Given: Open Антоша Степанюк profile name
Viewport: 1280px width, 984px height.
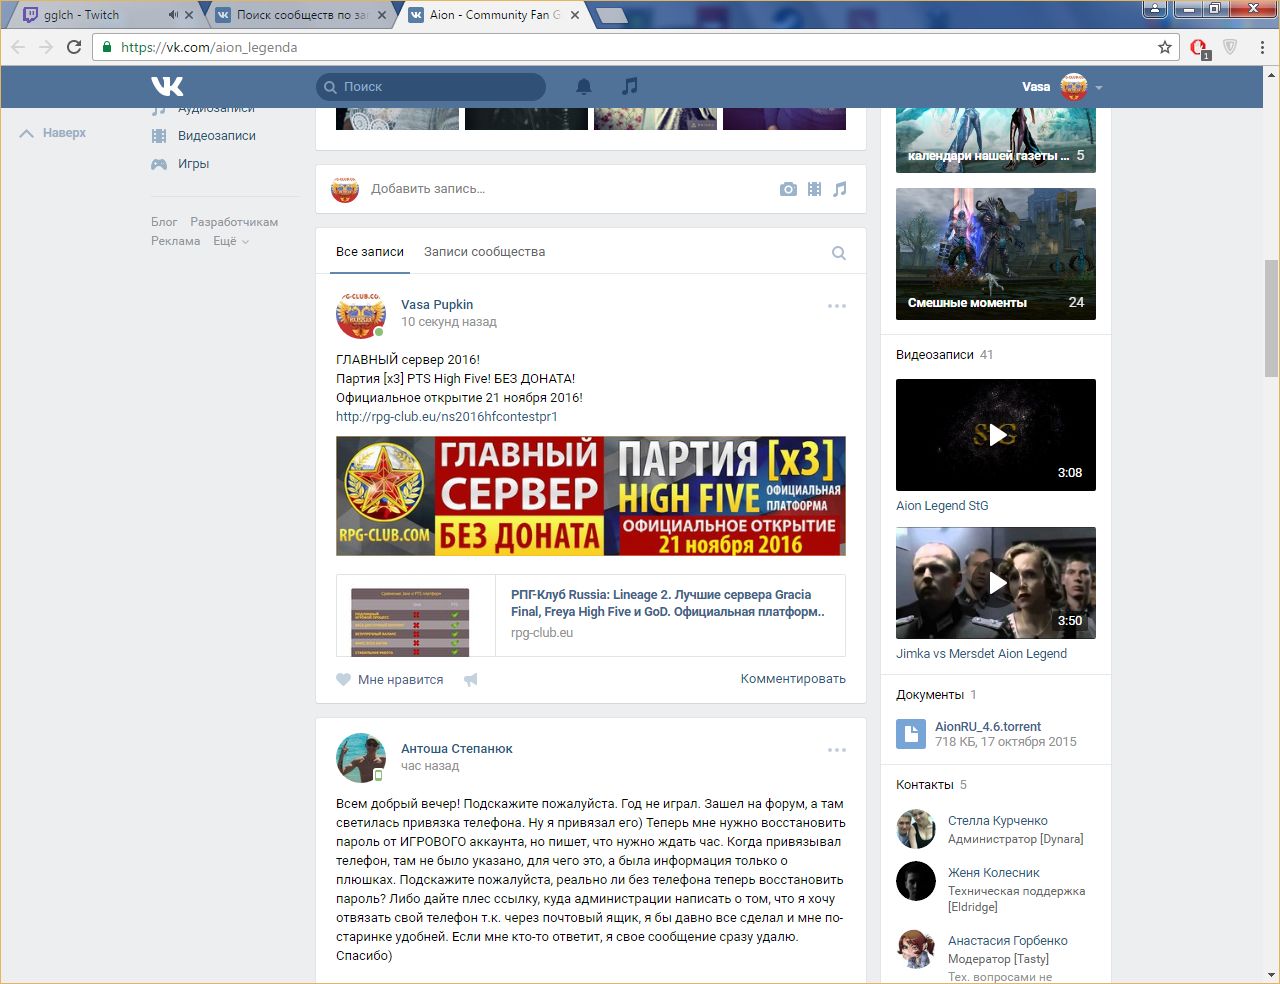Looking at the screenshot, I should (457, 749).
